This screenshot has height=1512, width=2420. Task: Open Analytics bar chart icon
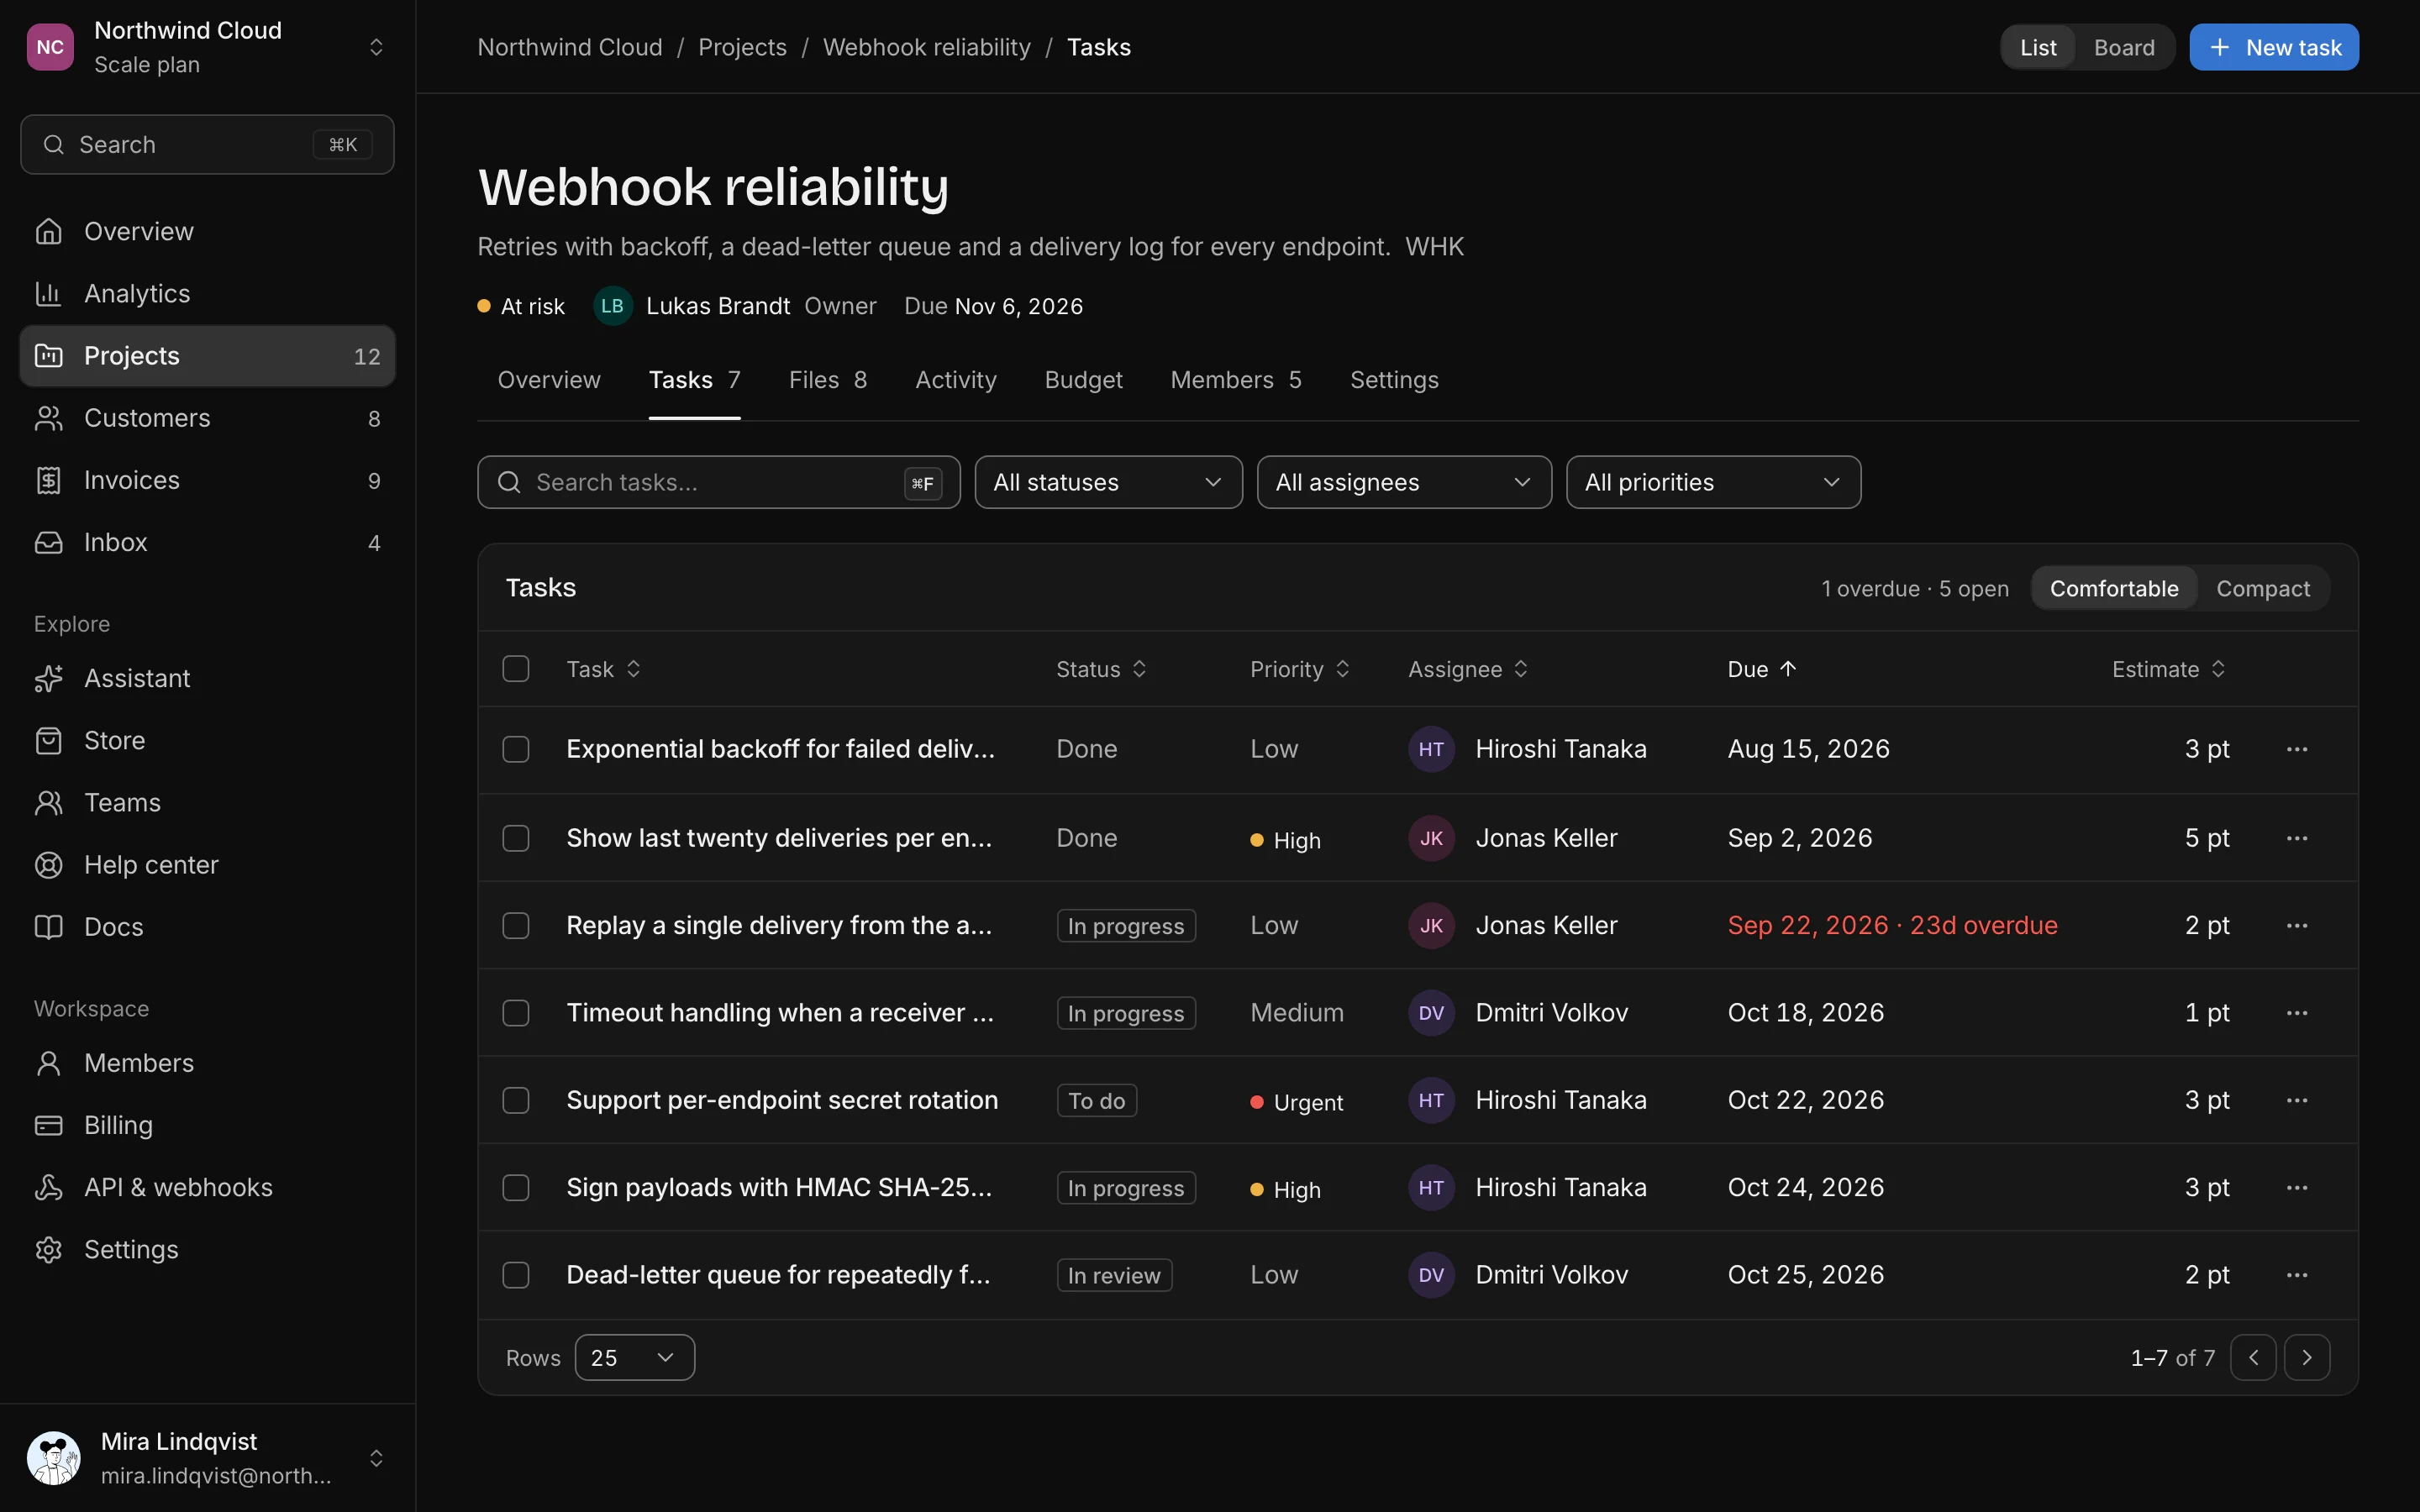tap(48, 293)
